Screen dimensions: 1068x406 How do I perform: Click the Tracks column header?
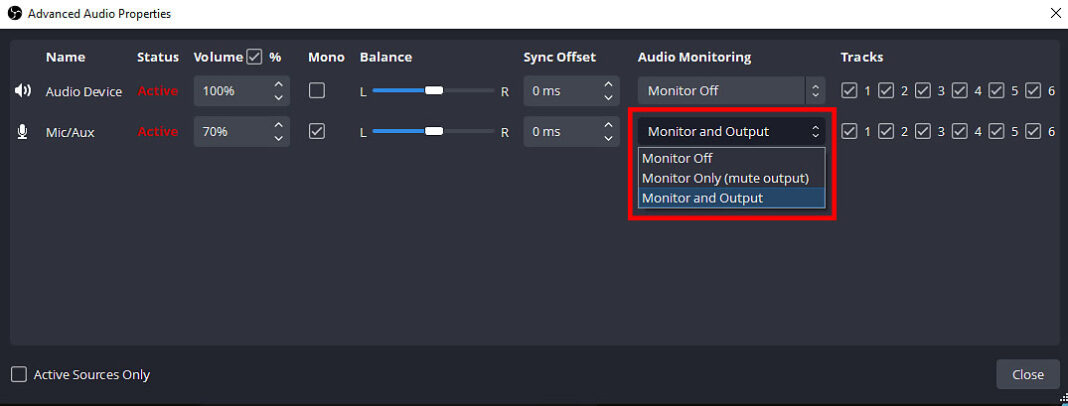[x=862, y=57]
